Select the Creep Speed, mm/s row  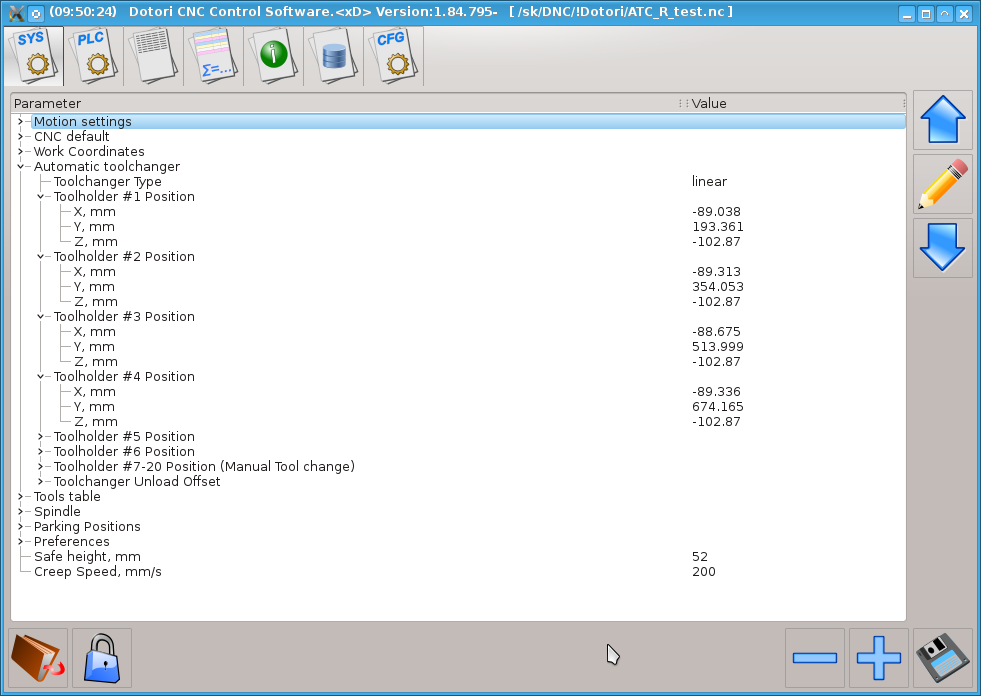click(x=459, y=572)
